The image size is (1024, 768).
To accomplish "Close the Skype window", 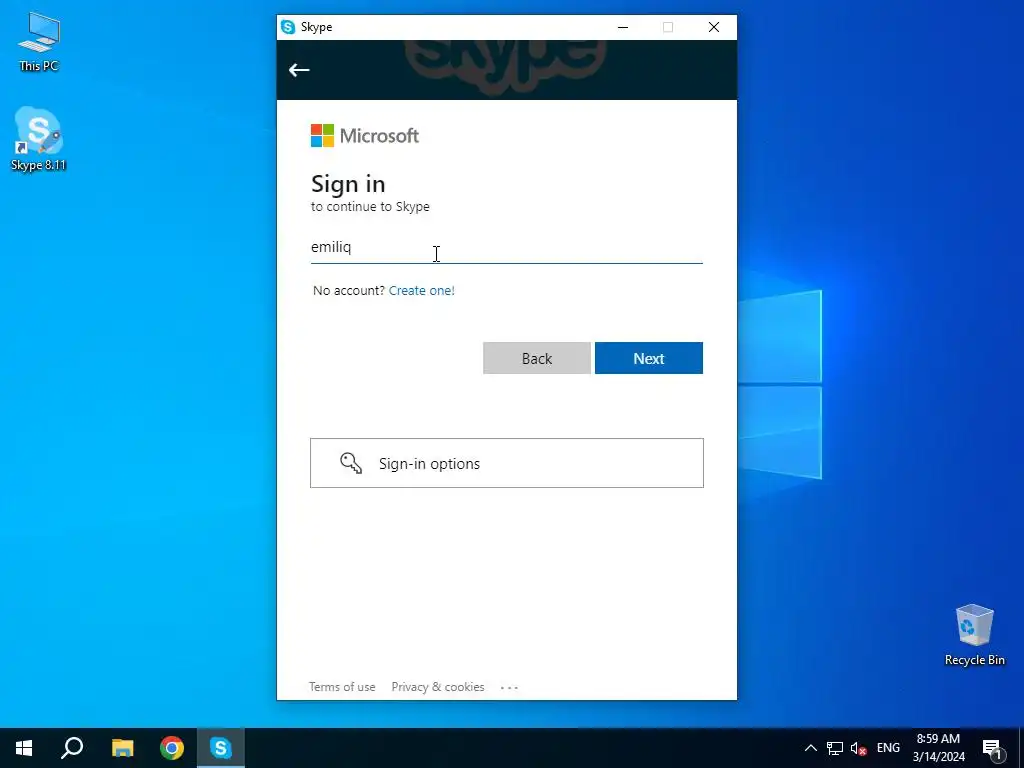I will [714, 27].
